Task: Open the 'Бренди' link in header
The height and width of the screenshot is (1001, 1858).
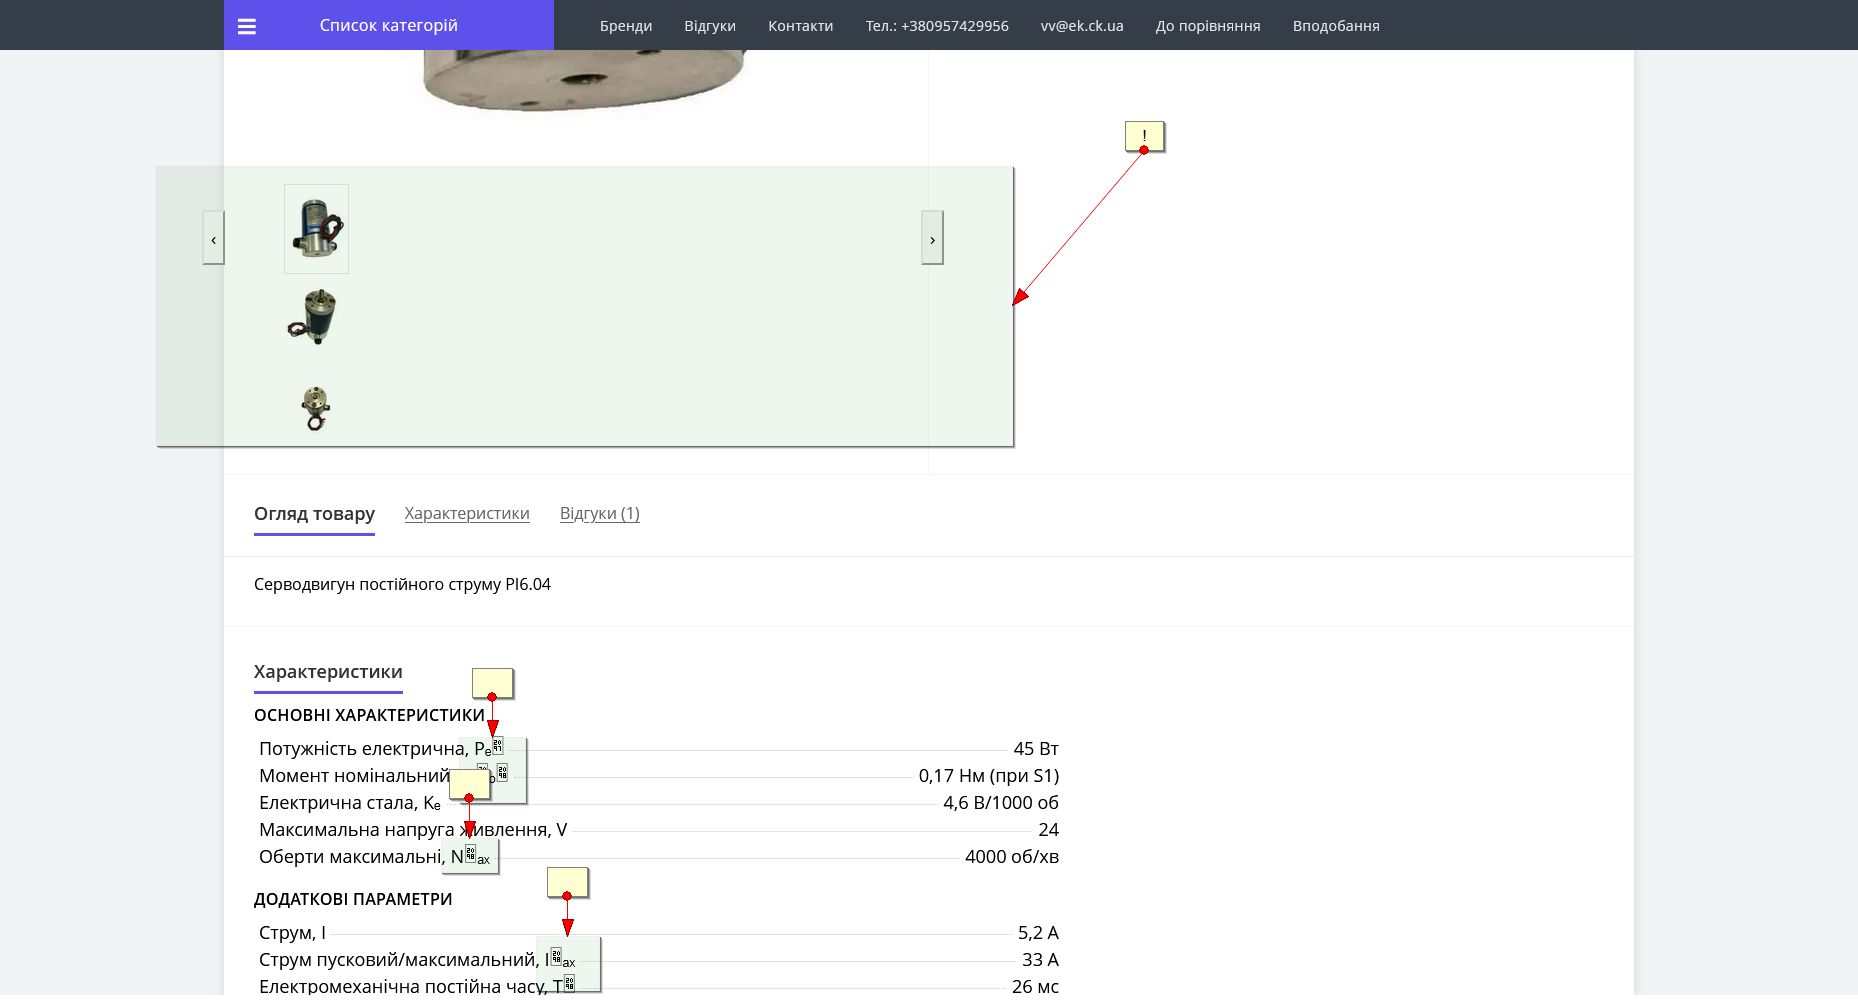Action: pos(626,26)
